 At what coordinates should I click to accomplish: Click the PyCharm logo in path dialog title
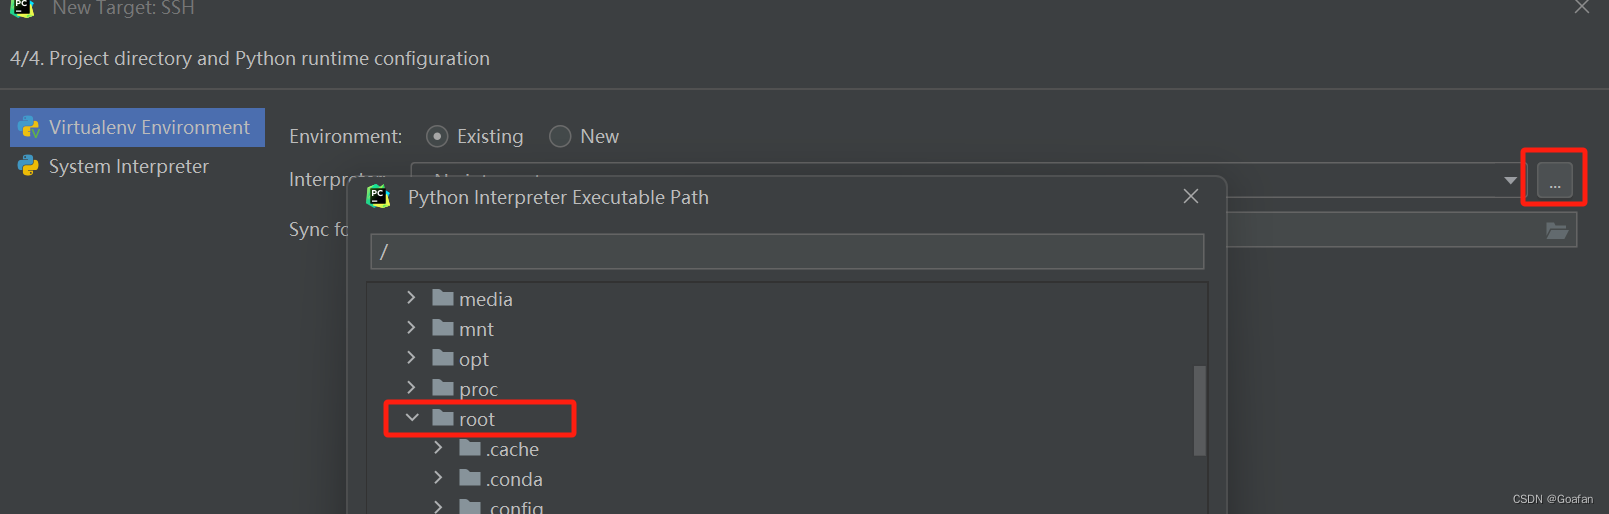(378, 197)
